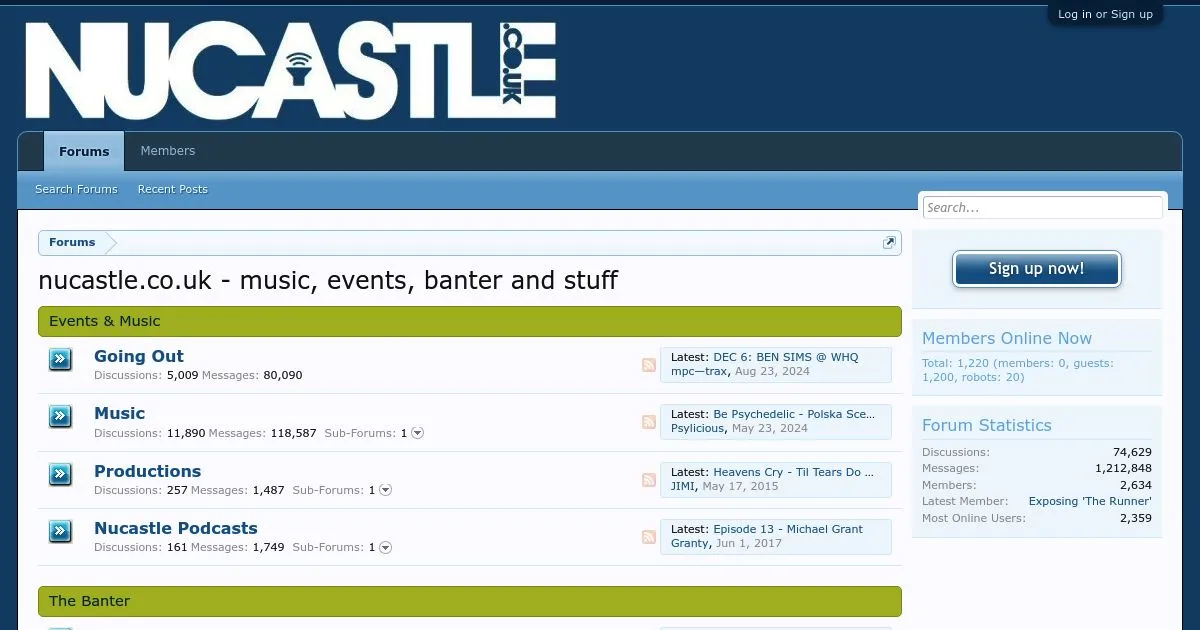Open the Going Out forum

(x=139, y=356)
